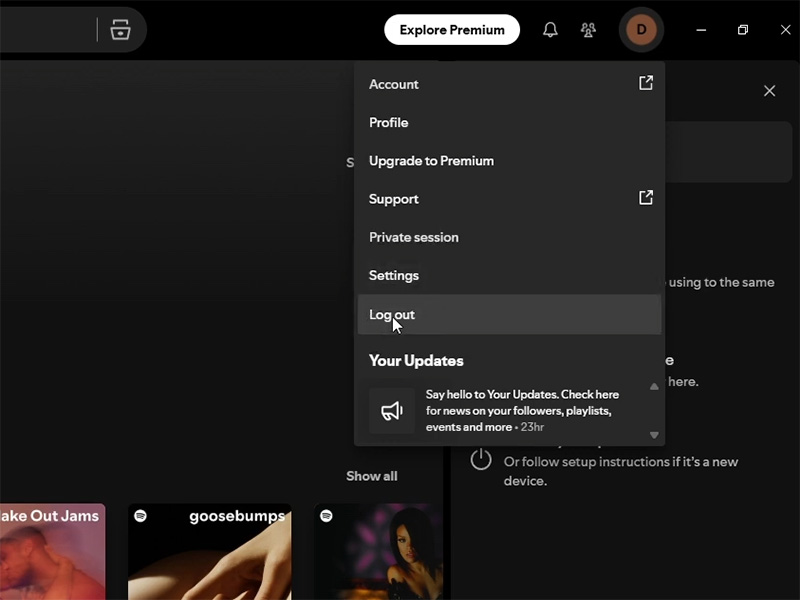Viewport: 800px width, 600px height.
Task: Click the updates list scroll down arrow
Action: pos(654,435)
